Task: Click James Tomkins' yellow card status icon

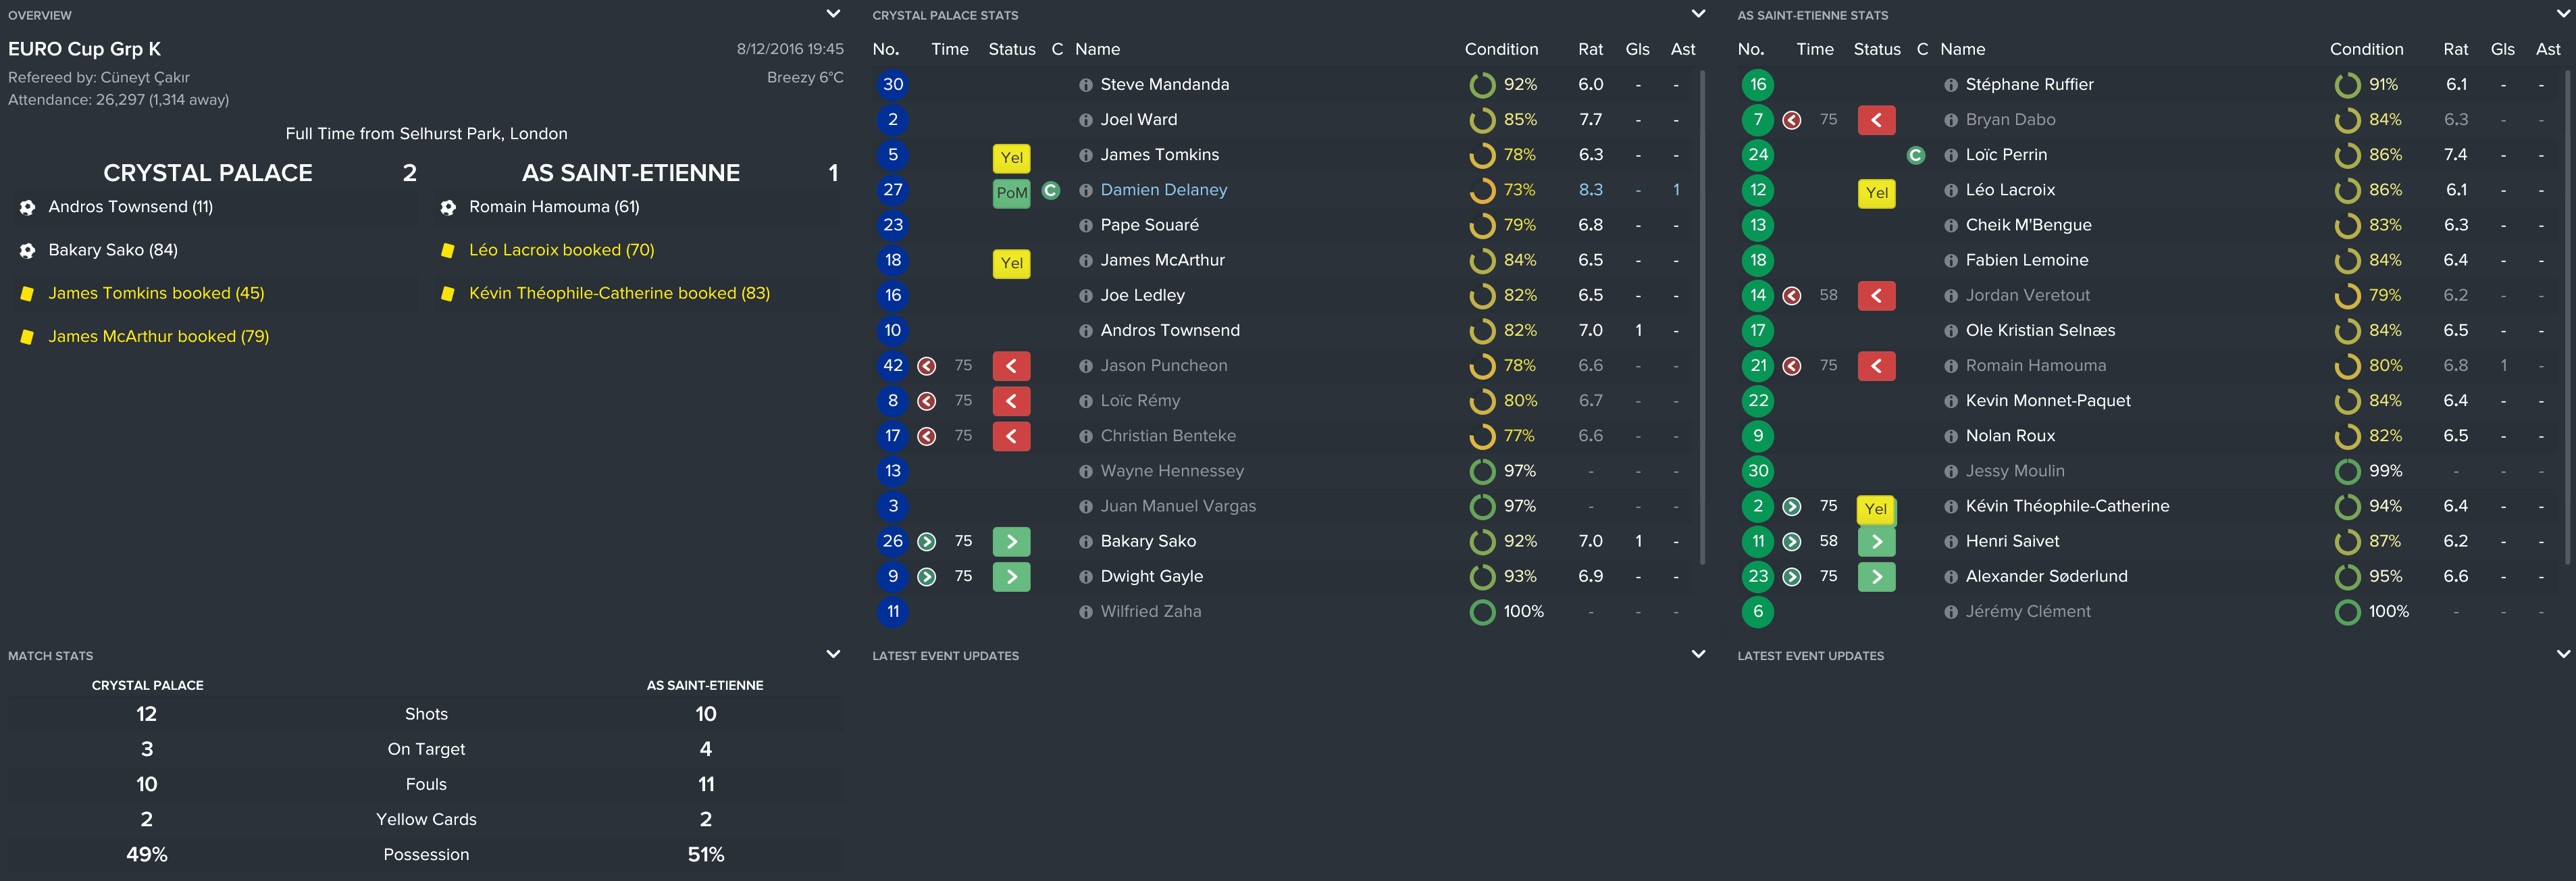Action: (x=1011, y=157)
